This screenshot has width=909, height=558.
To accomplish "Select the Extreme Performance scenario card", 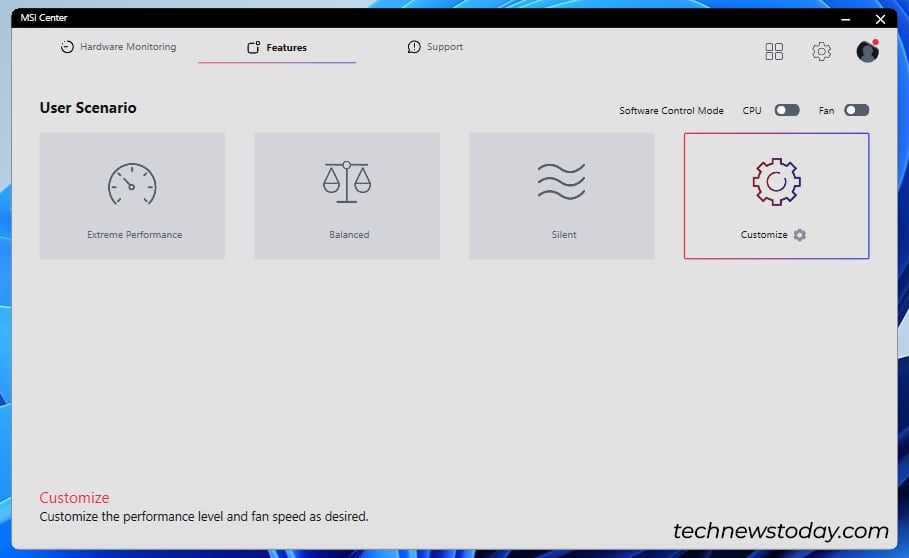I will click(x=132, y=196).
